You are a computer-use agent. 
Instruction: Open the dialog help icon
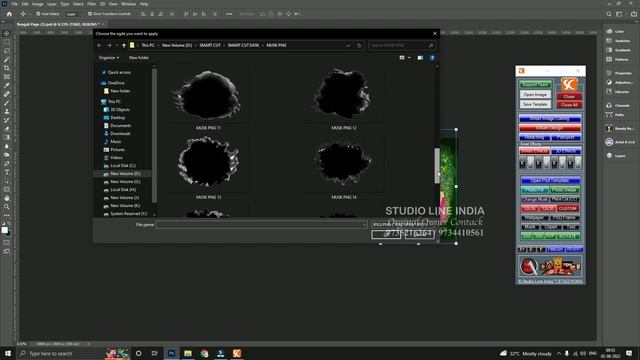point(432,58)
